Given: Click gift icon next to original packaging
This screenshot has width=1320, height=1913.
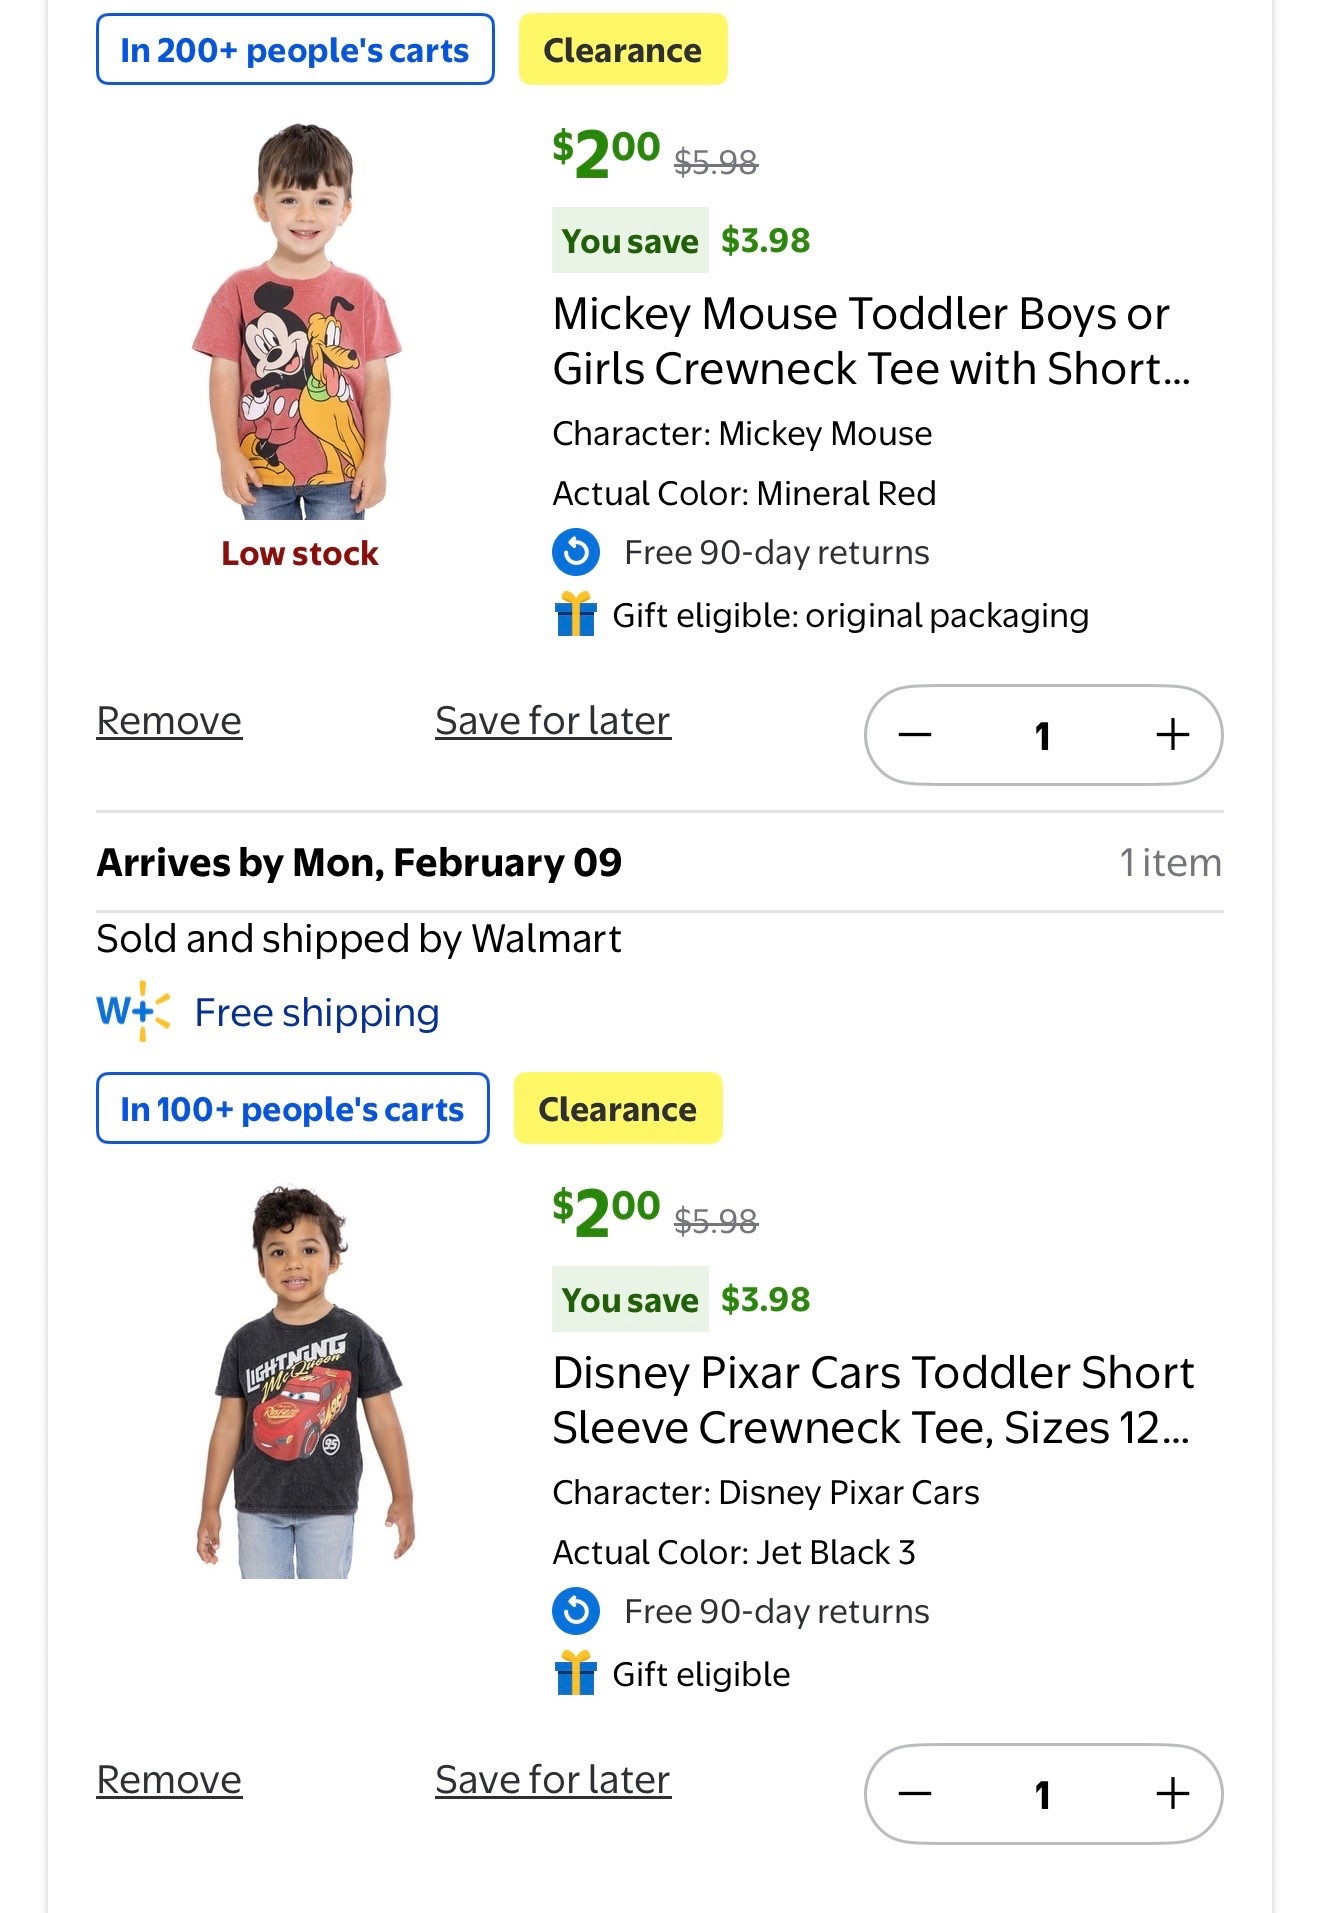Looking at the screenshot, I should coord(576,614).
